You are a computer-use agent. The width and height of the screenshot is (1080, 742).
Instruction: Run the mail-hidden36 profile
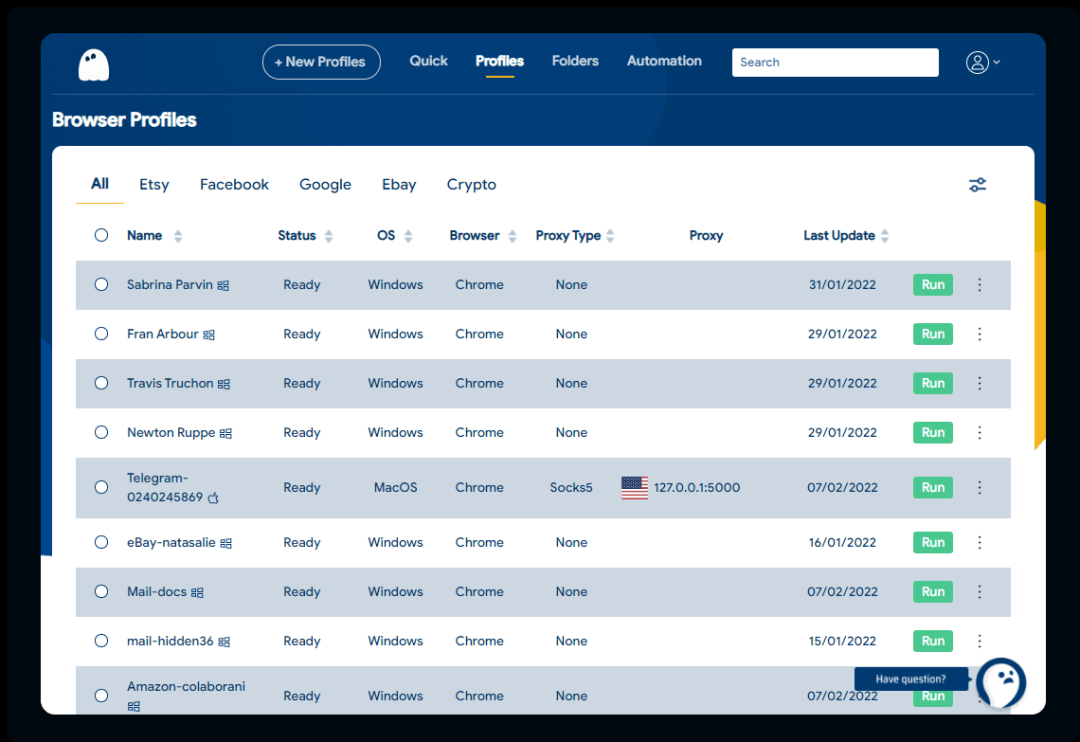[x=933, y=641]
